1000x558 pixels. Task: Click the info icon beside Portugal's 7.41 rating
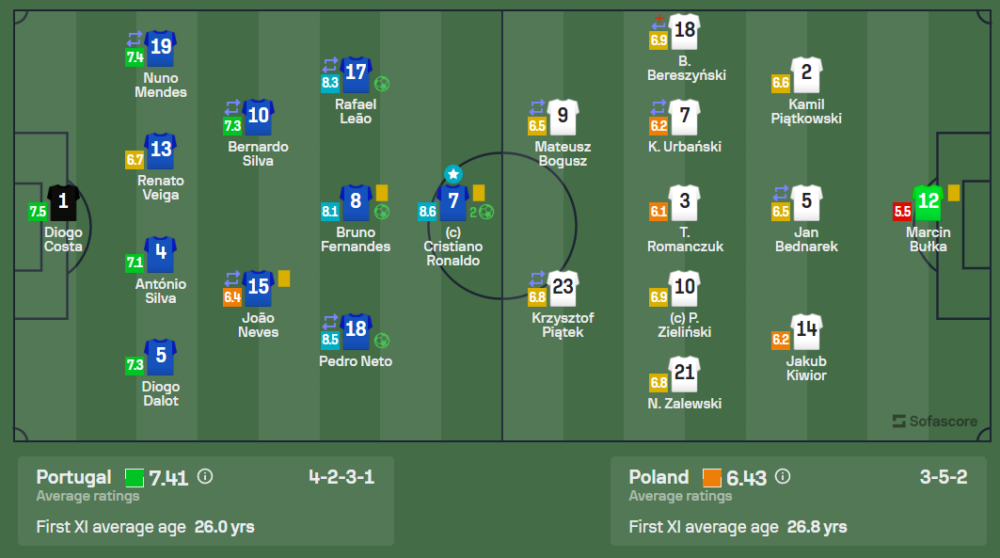(205, 477)
